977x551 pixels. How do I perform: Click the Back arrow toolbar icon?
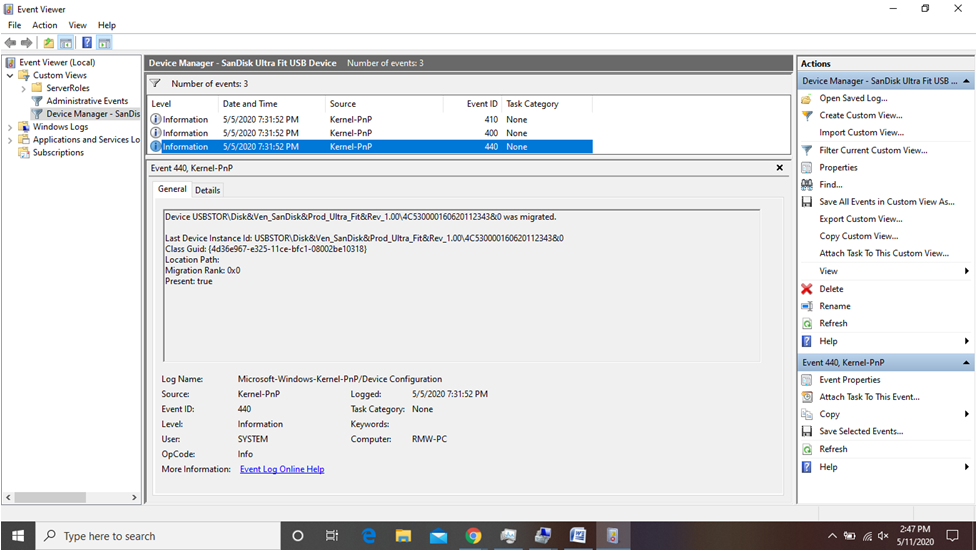pyautogui.click(x=11, y=43)
